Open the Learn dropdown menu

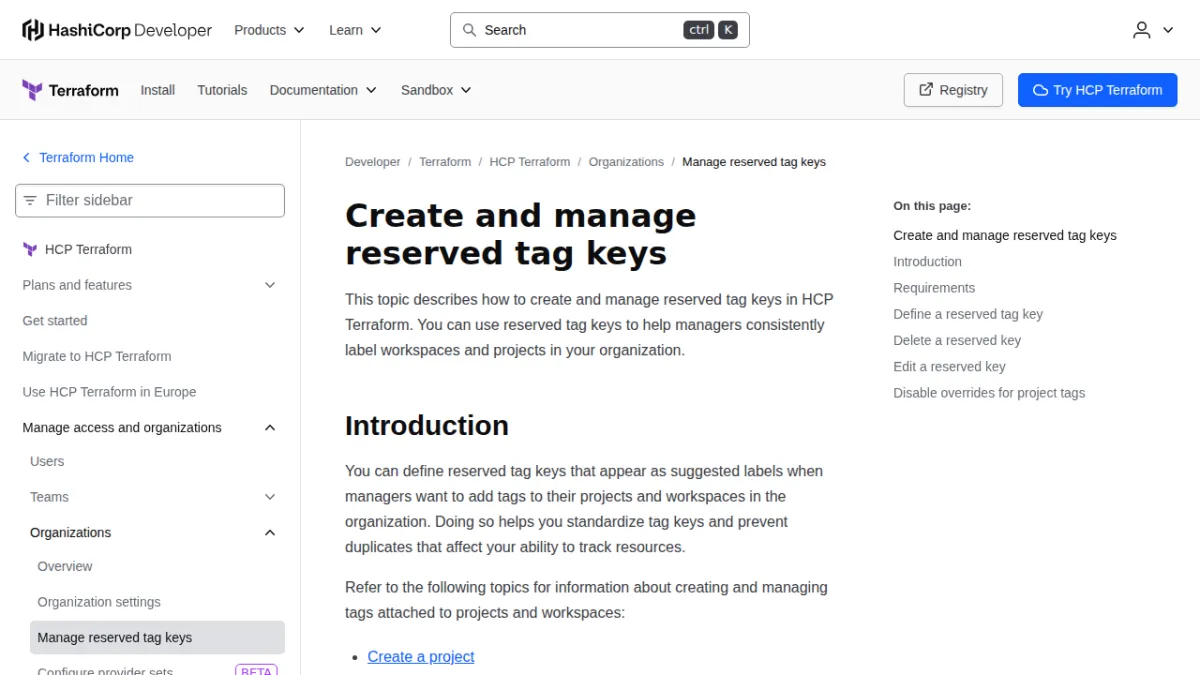(x=355, y=30)
